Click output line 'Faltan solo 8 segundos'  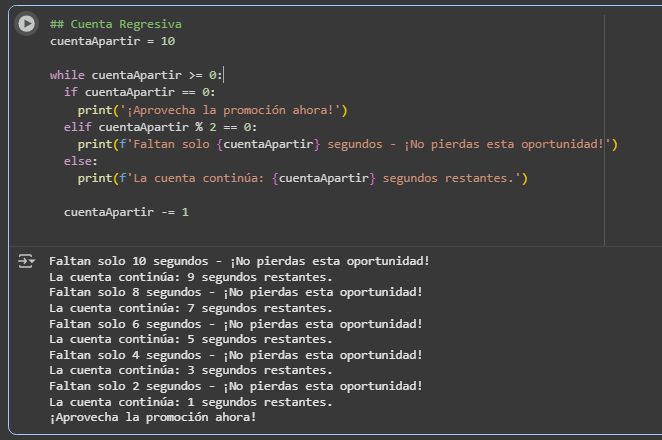tap(235, 292)
